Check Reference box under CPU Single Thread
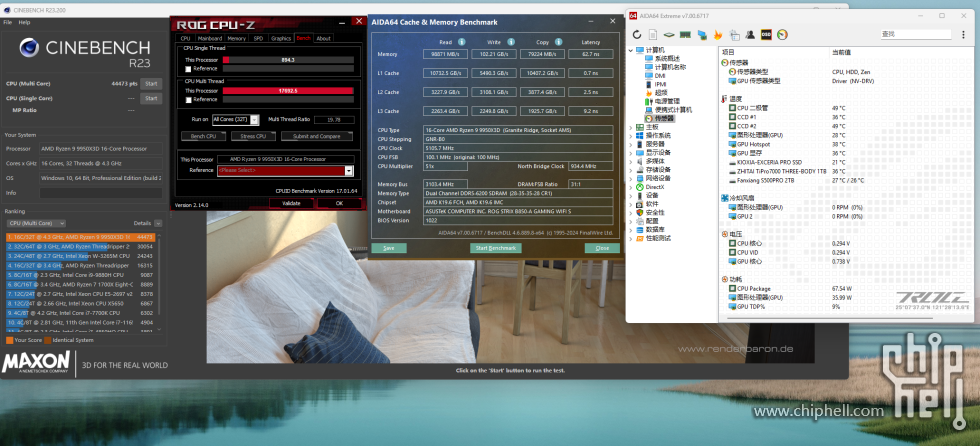This screenshot has height=446, width=980. (188, 69)
